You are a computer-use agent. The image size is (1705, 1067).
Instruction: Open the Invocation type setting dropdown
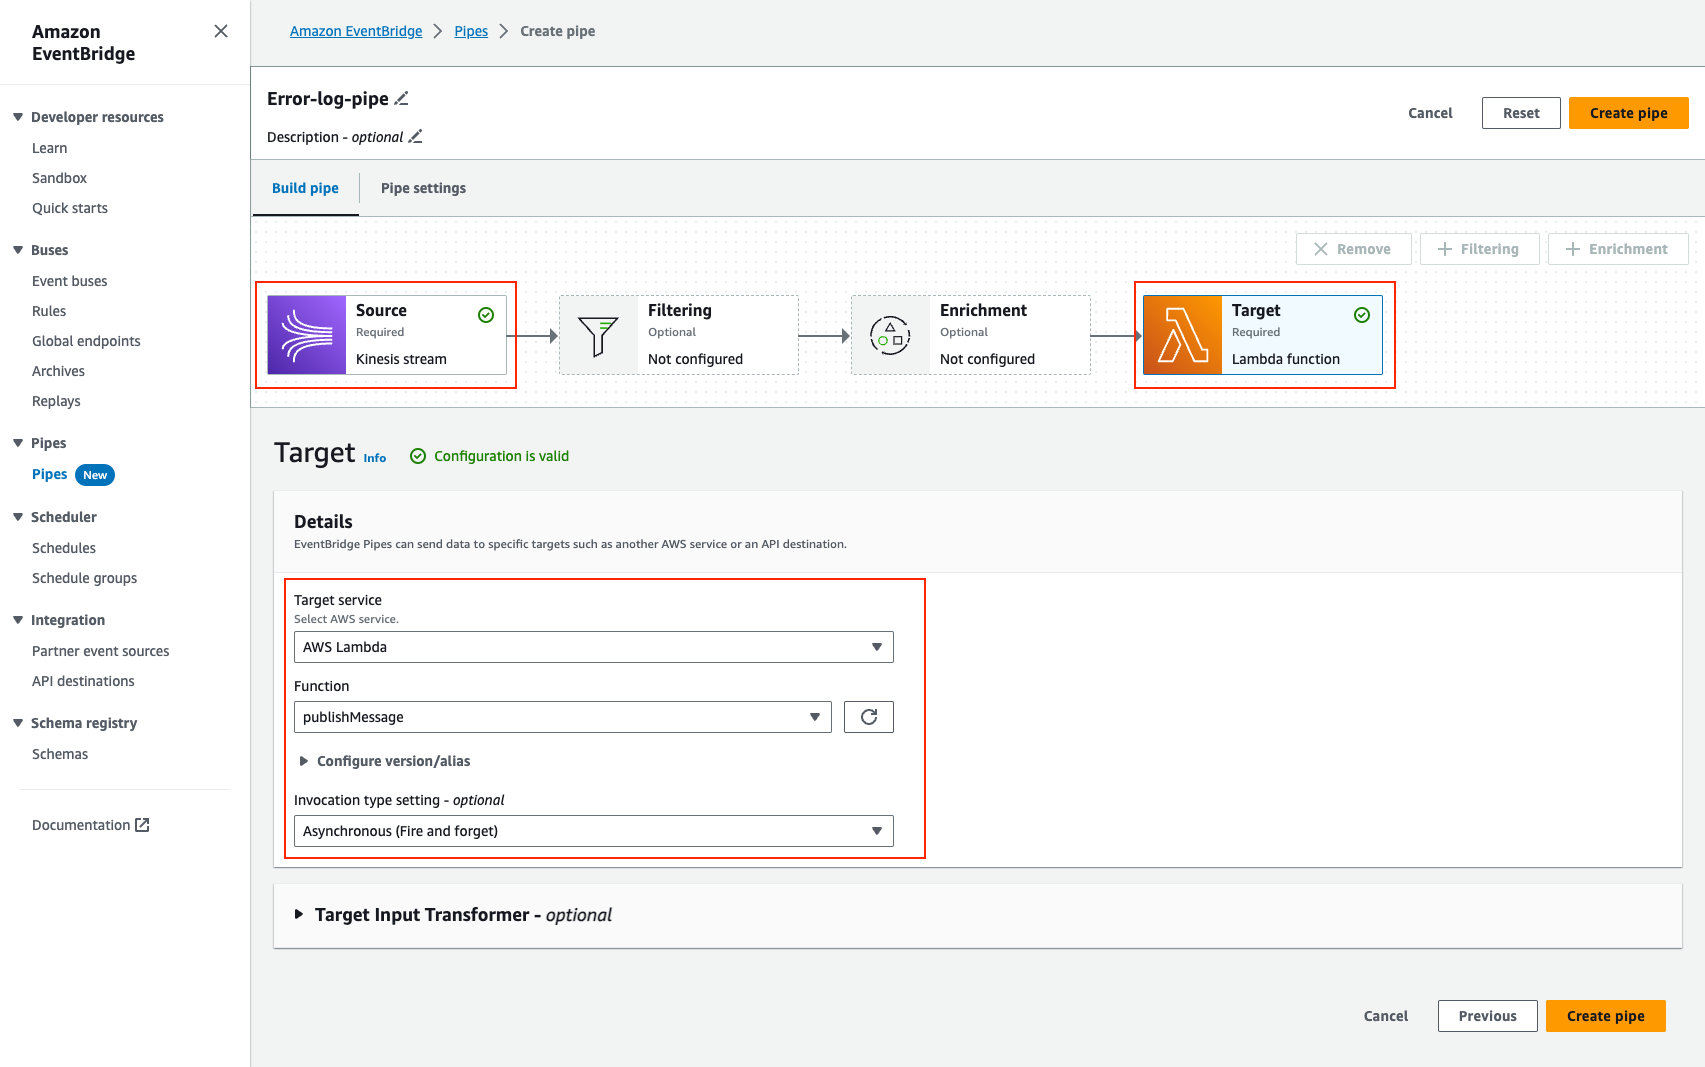tap(594, 831)
